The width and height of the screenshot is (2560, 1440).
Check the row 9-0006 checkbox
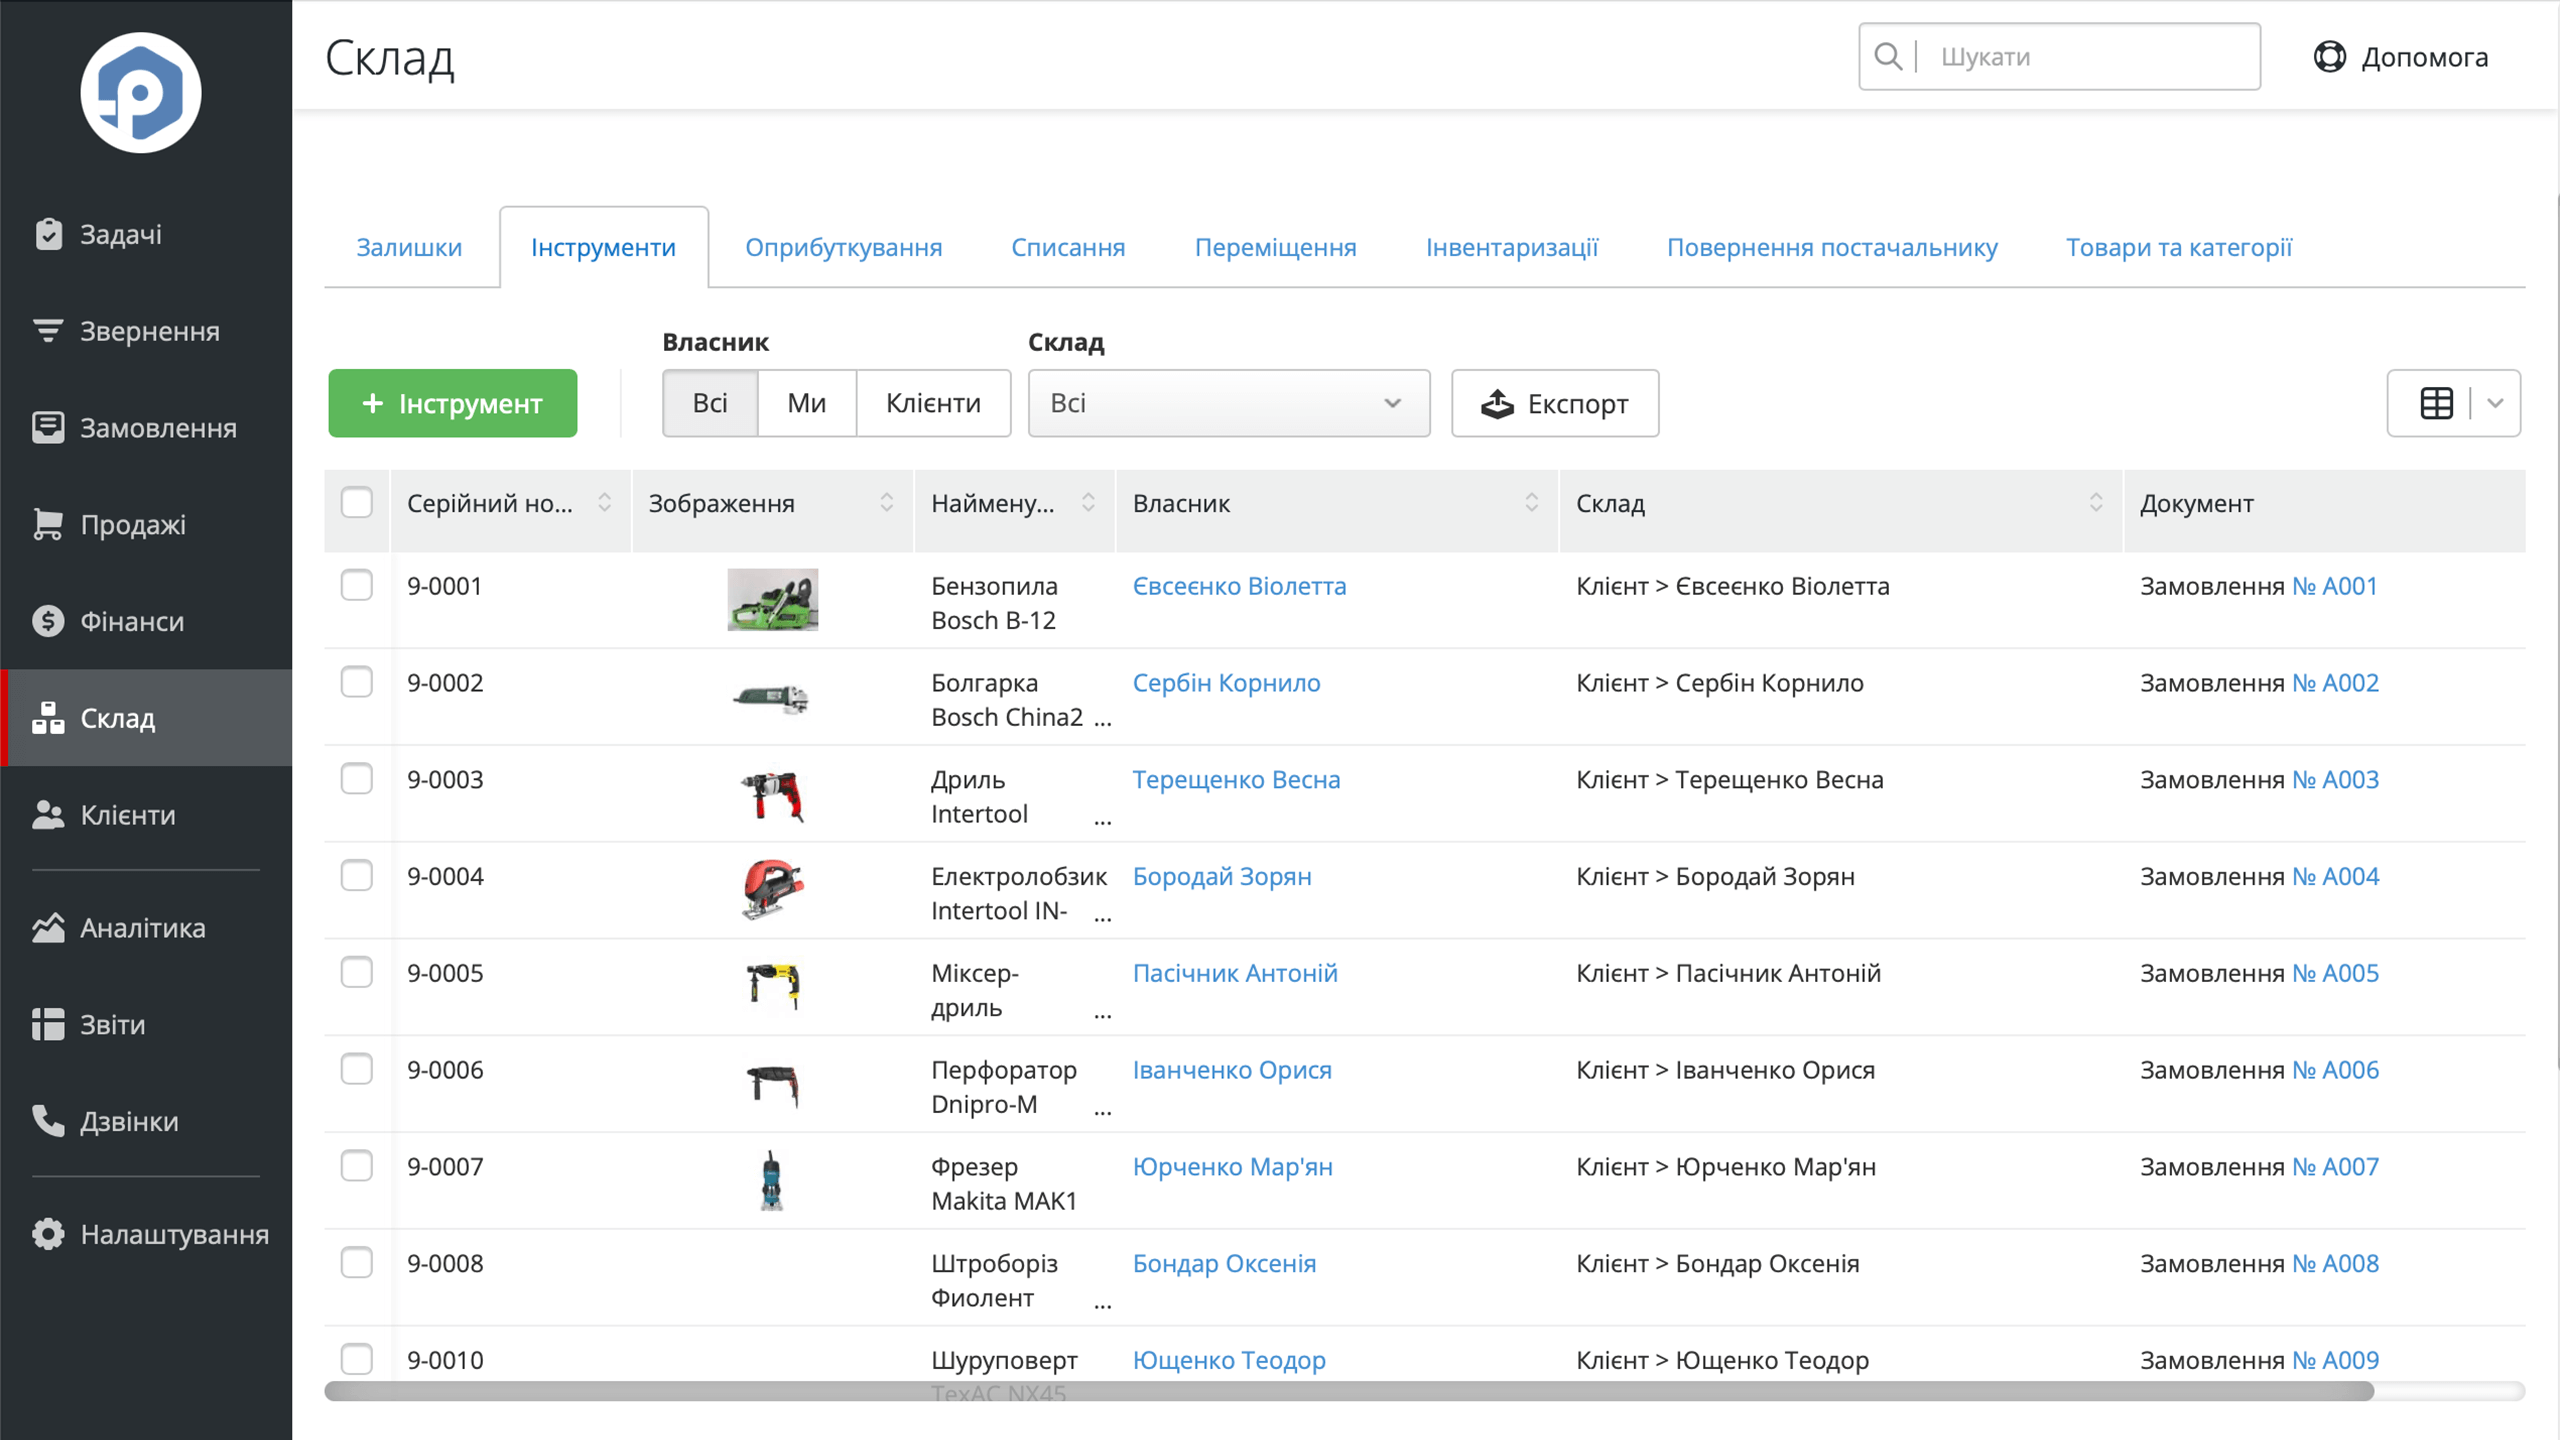tap(357, 1069)
